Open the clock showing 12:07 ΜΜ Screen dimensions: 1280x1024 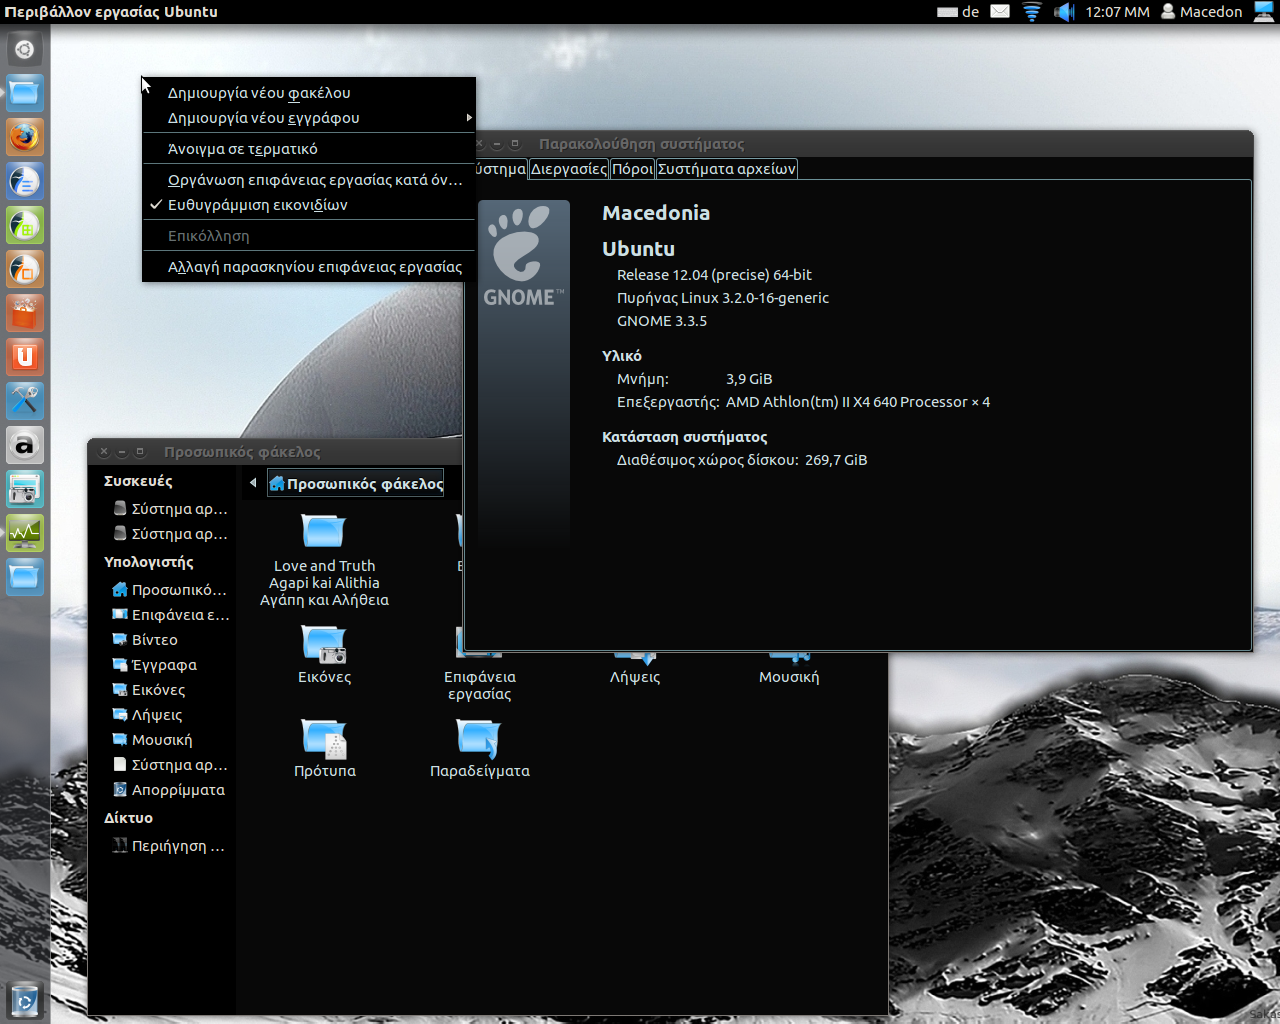pos(1117,12)
